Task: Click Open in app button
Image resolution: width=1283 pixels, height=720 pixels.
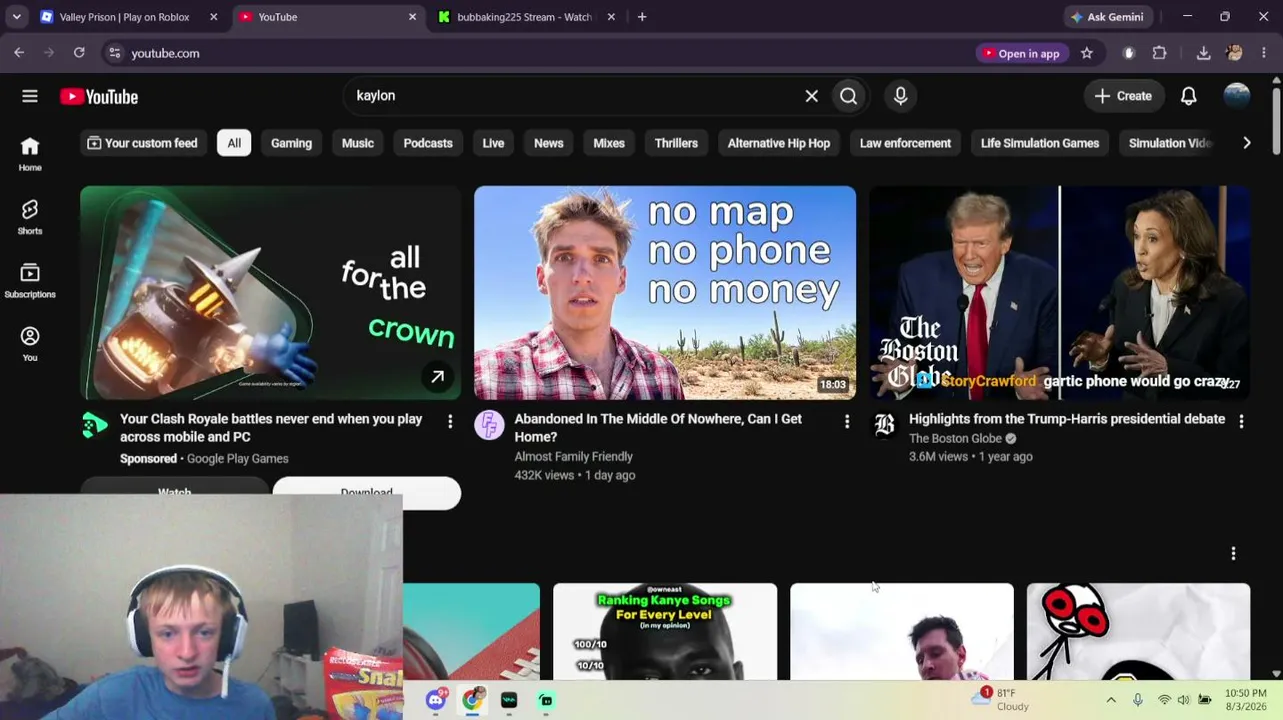Action: point(1022,53)
